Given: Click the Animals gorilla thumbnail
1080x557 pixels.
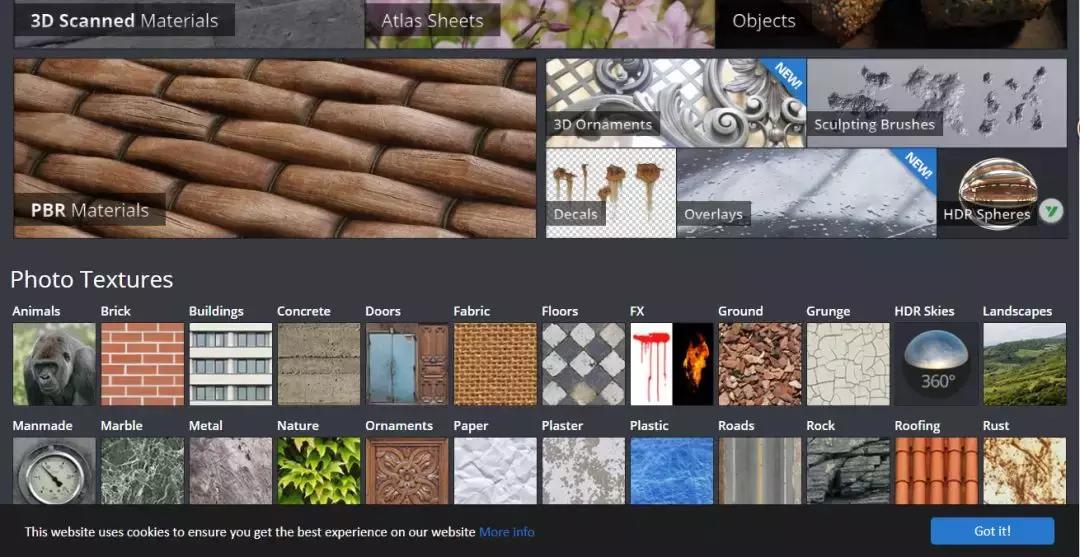Looking at the screenshot, I should click(x=54, y=364).
